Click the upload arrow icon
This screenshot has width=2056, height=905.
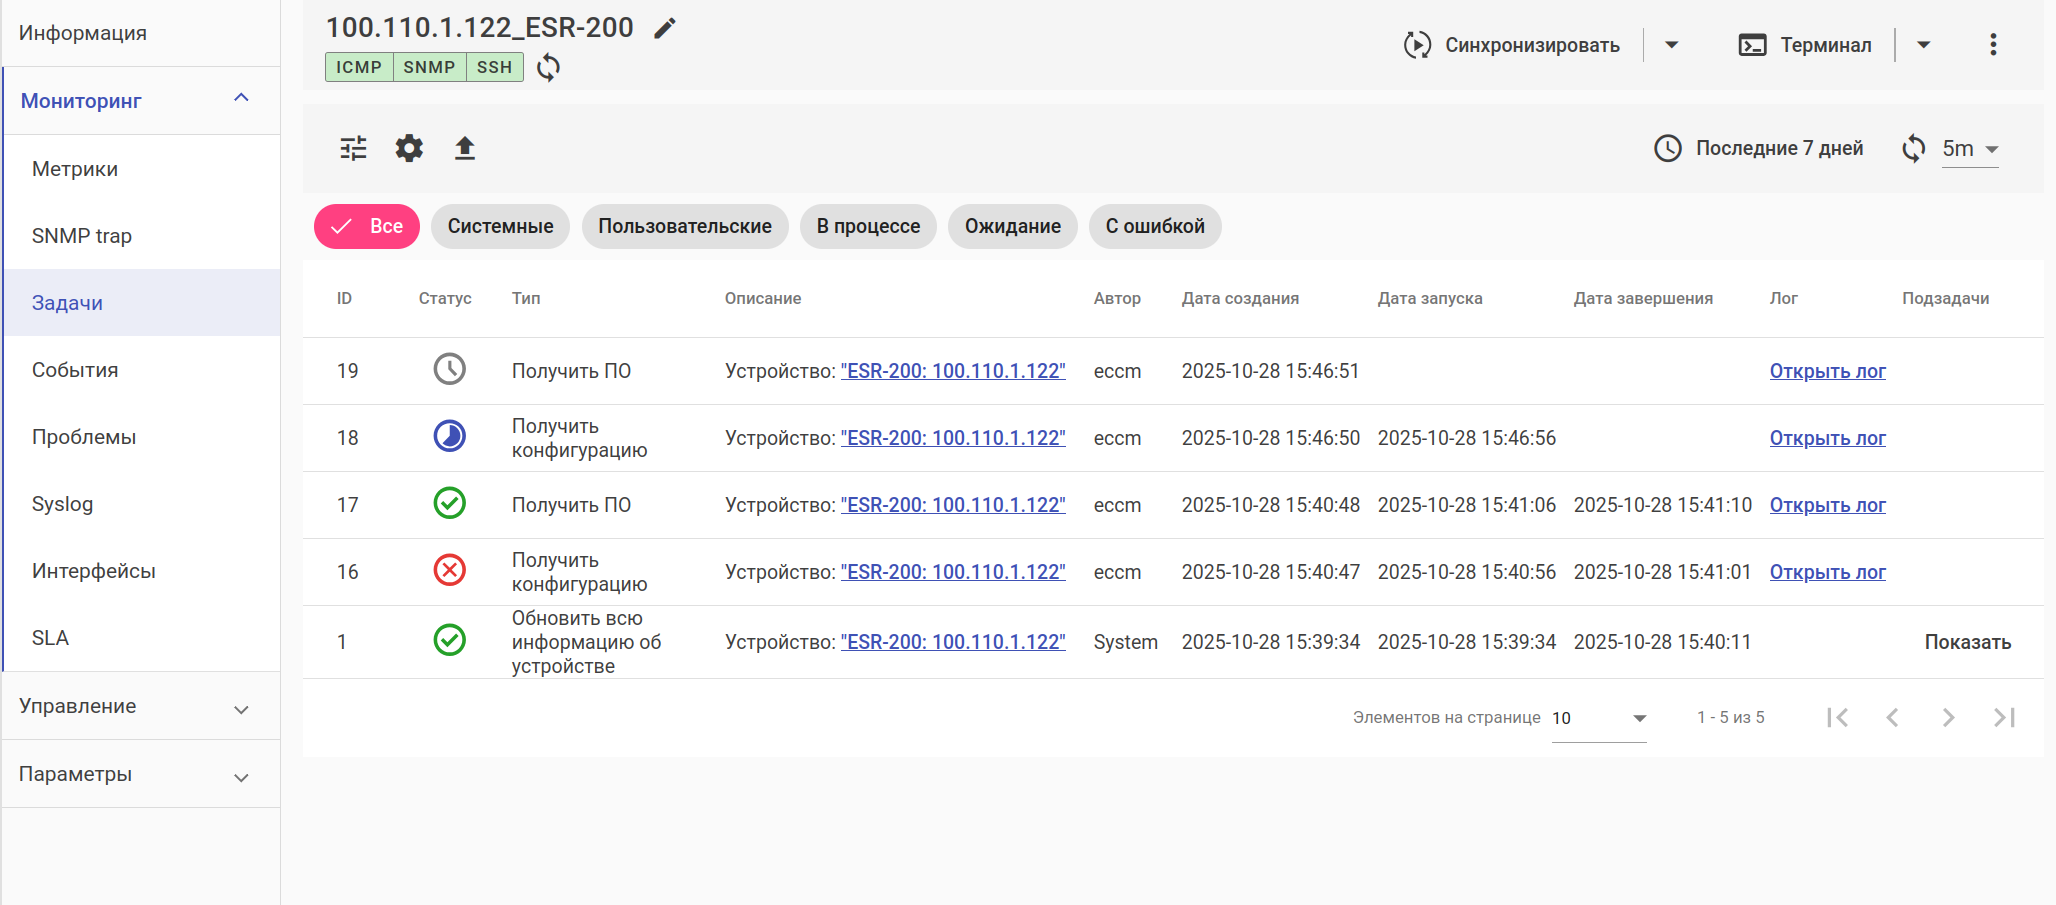465,148
